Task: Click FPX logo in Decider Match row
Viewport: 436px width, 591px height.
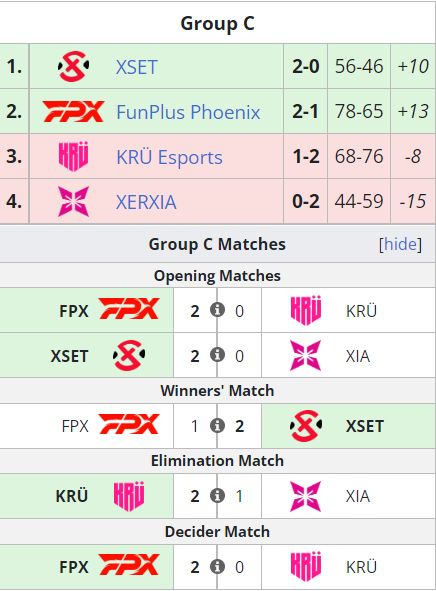Action: pyautogui.click(x=129, y=565)
